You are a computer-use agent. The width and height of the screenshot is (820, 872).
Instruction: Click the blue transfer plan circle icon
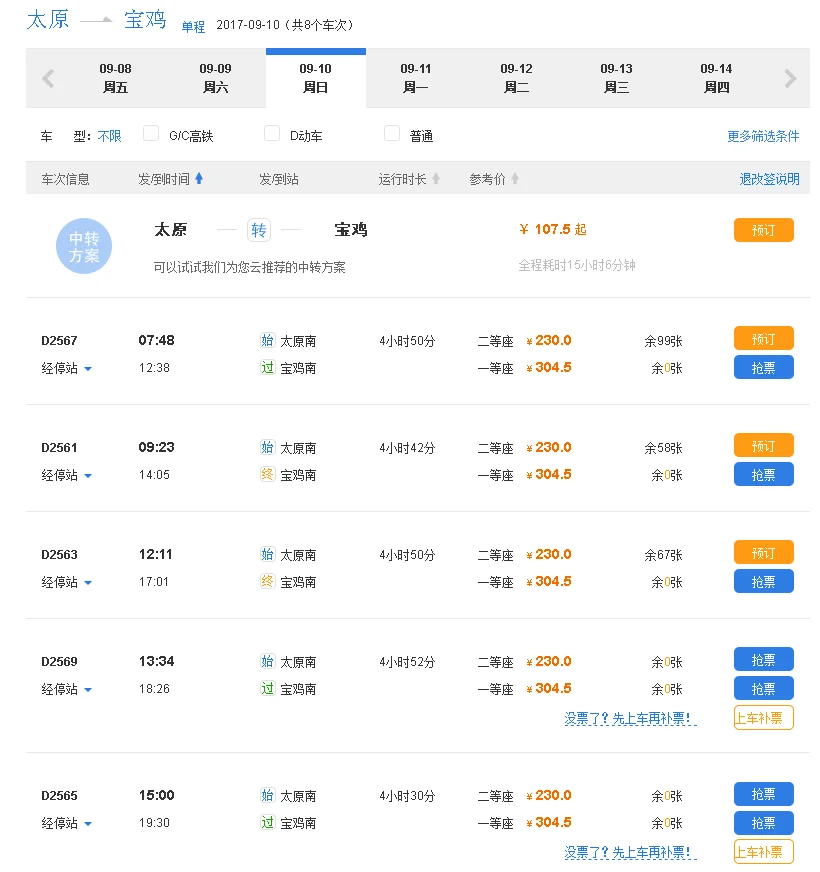(84, 246)
